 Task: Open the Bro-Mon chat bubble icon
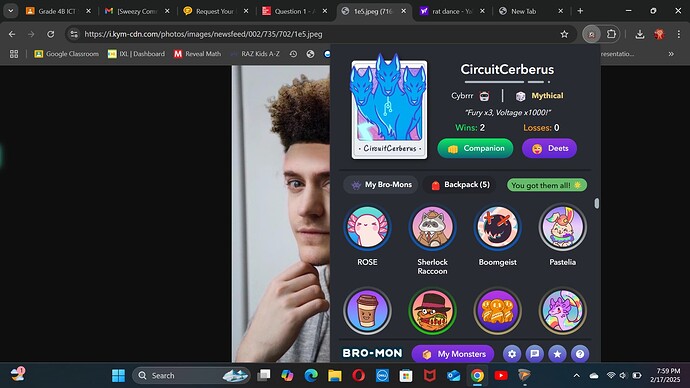point(535,354)
